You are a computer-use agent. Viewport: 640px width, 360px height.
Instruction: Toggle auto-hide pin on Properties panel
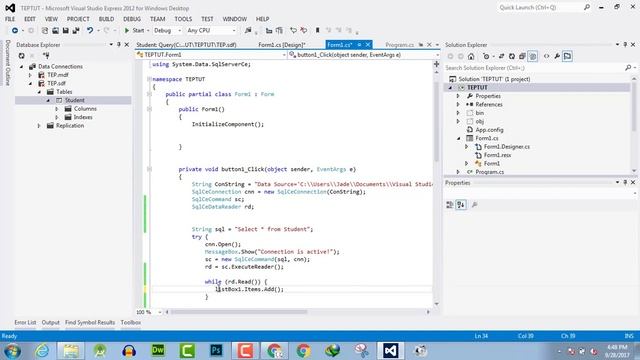[x=625, y=182]
